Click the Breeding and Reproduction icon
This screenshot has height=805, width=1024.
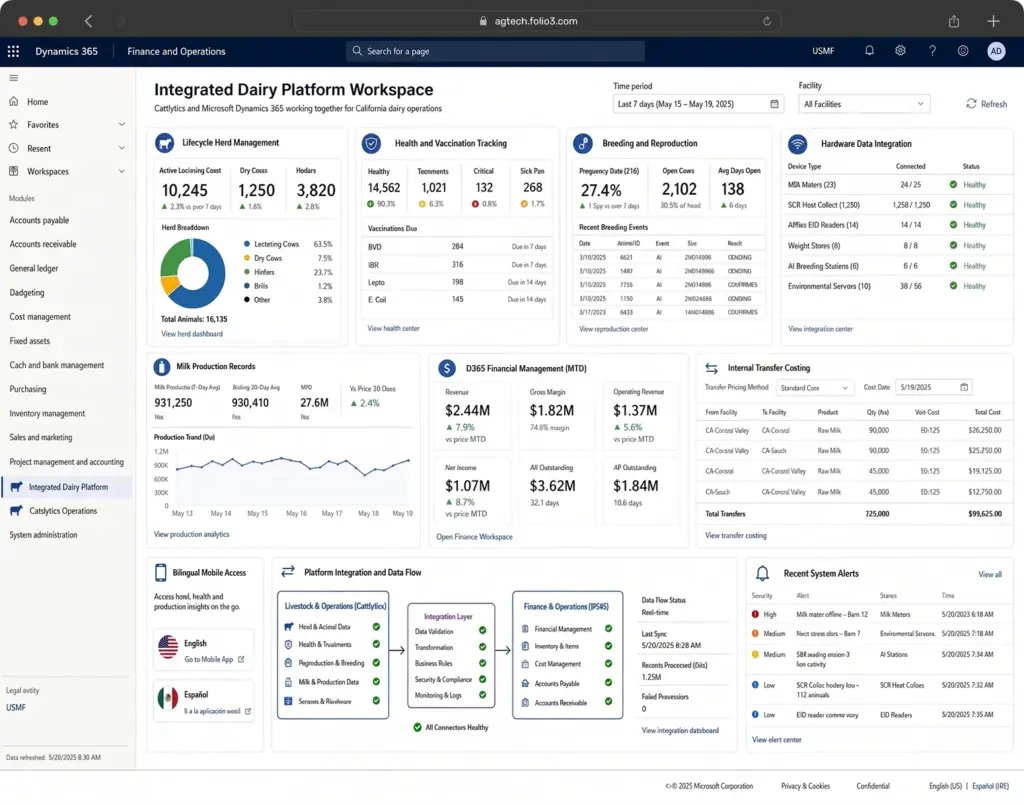(x=583, y=143)
